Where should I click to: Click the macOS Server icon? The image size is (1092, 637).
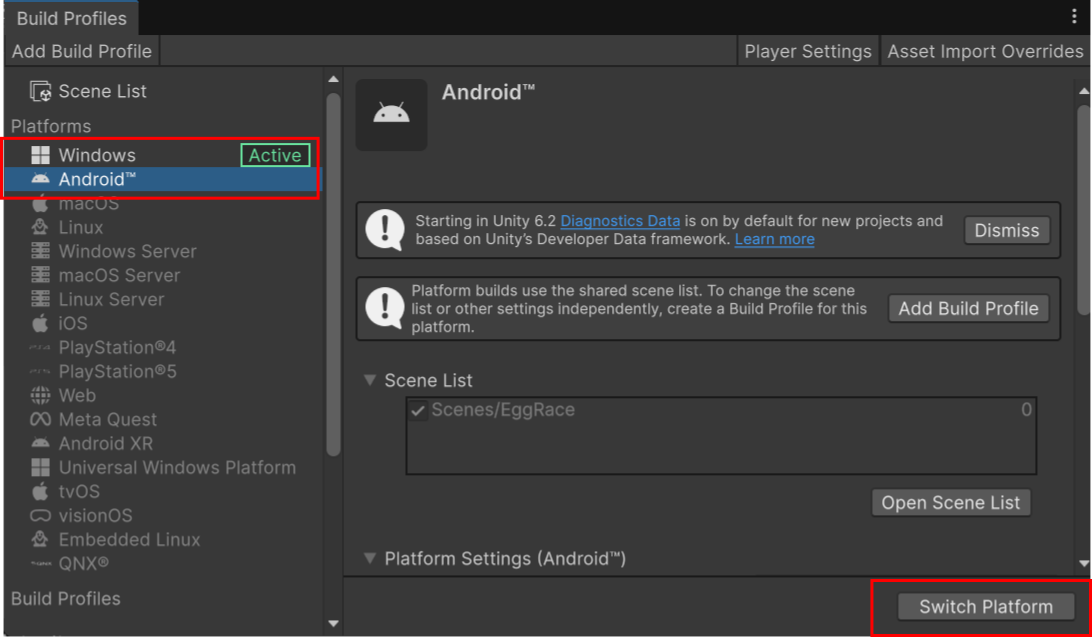coord(40,276)
